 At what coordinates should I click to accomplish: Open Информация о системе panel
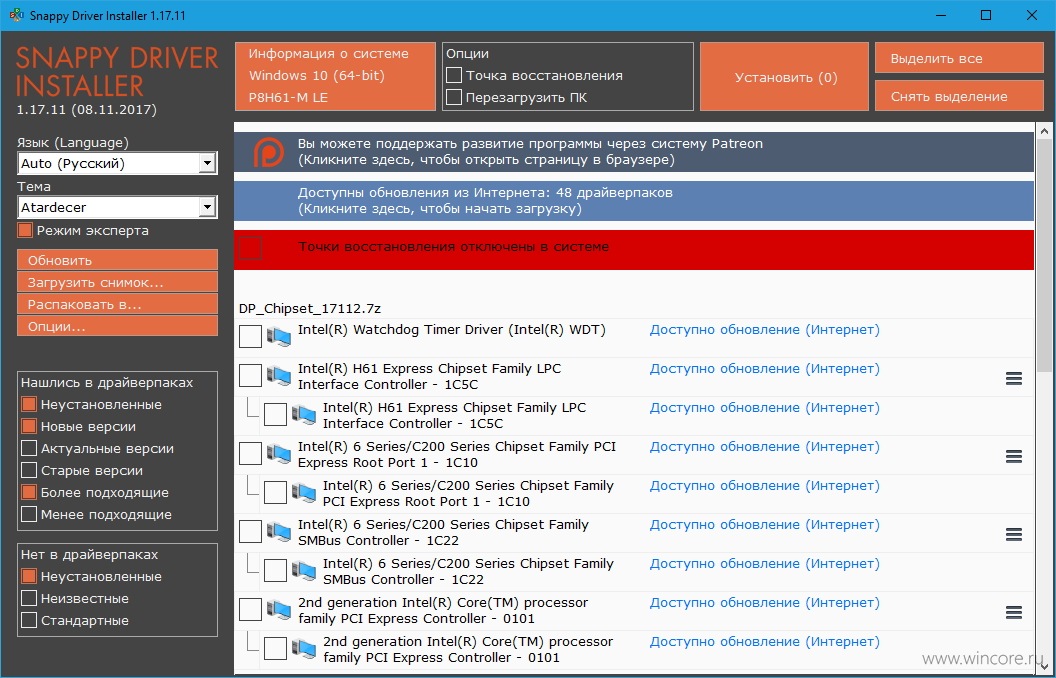(x=335, y=76)
